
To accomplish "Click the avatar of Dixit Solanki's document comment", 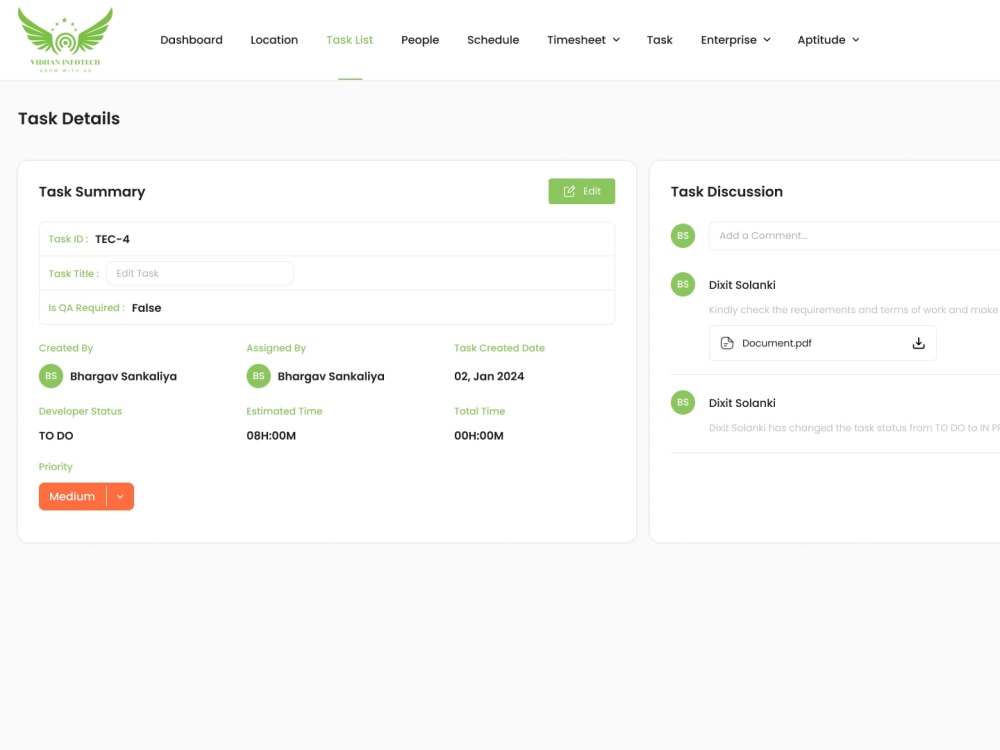I will [x=682, y=284].
